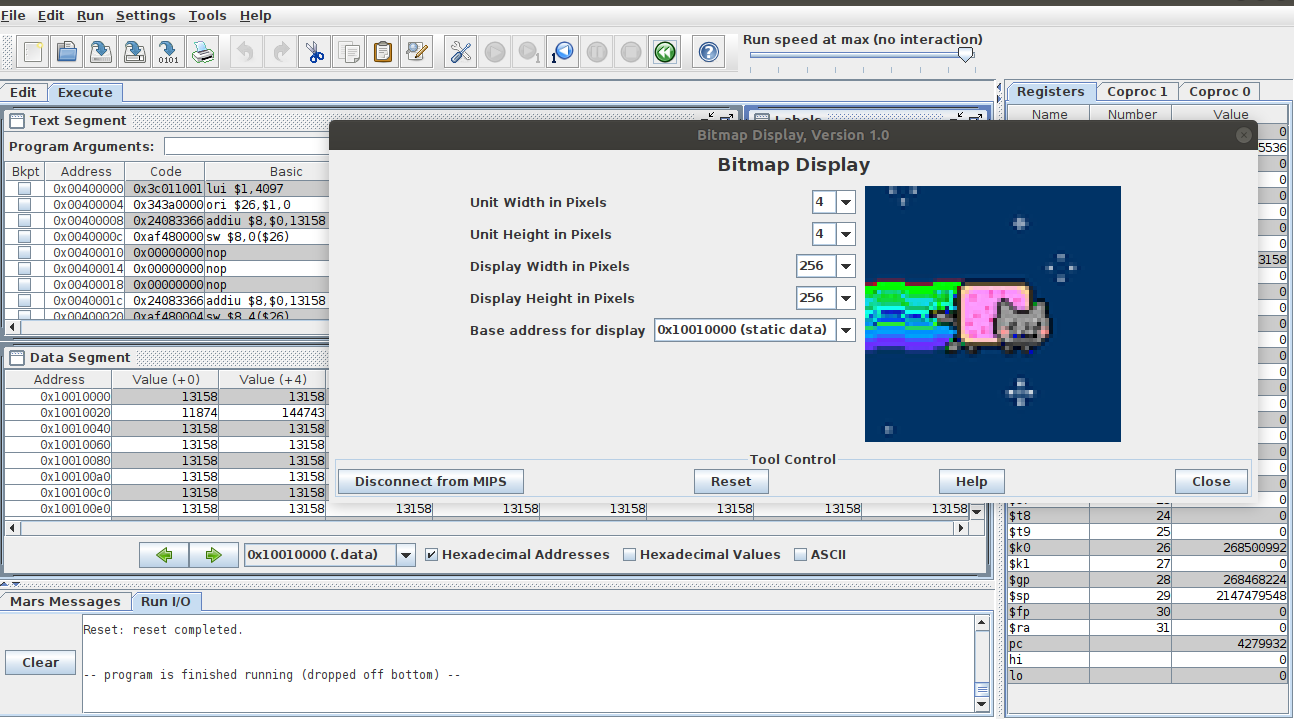This screenshot has height=719, width=1294.
Task: Open the Help question mark icon
Action: click(x=709, y=52)
